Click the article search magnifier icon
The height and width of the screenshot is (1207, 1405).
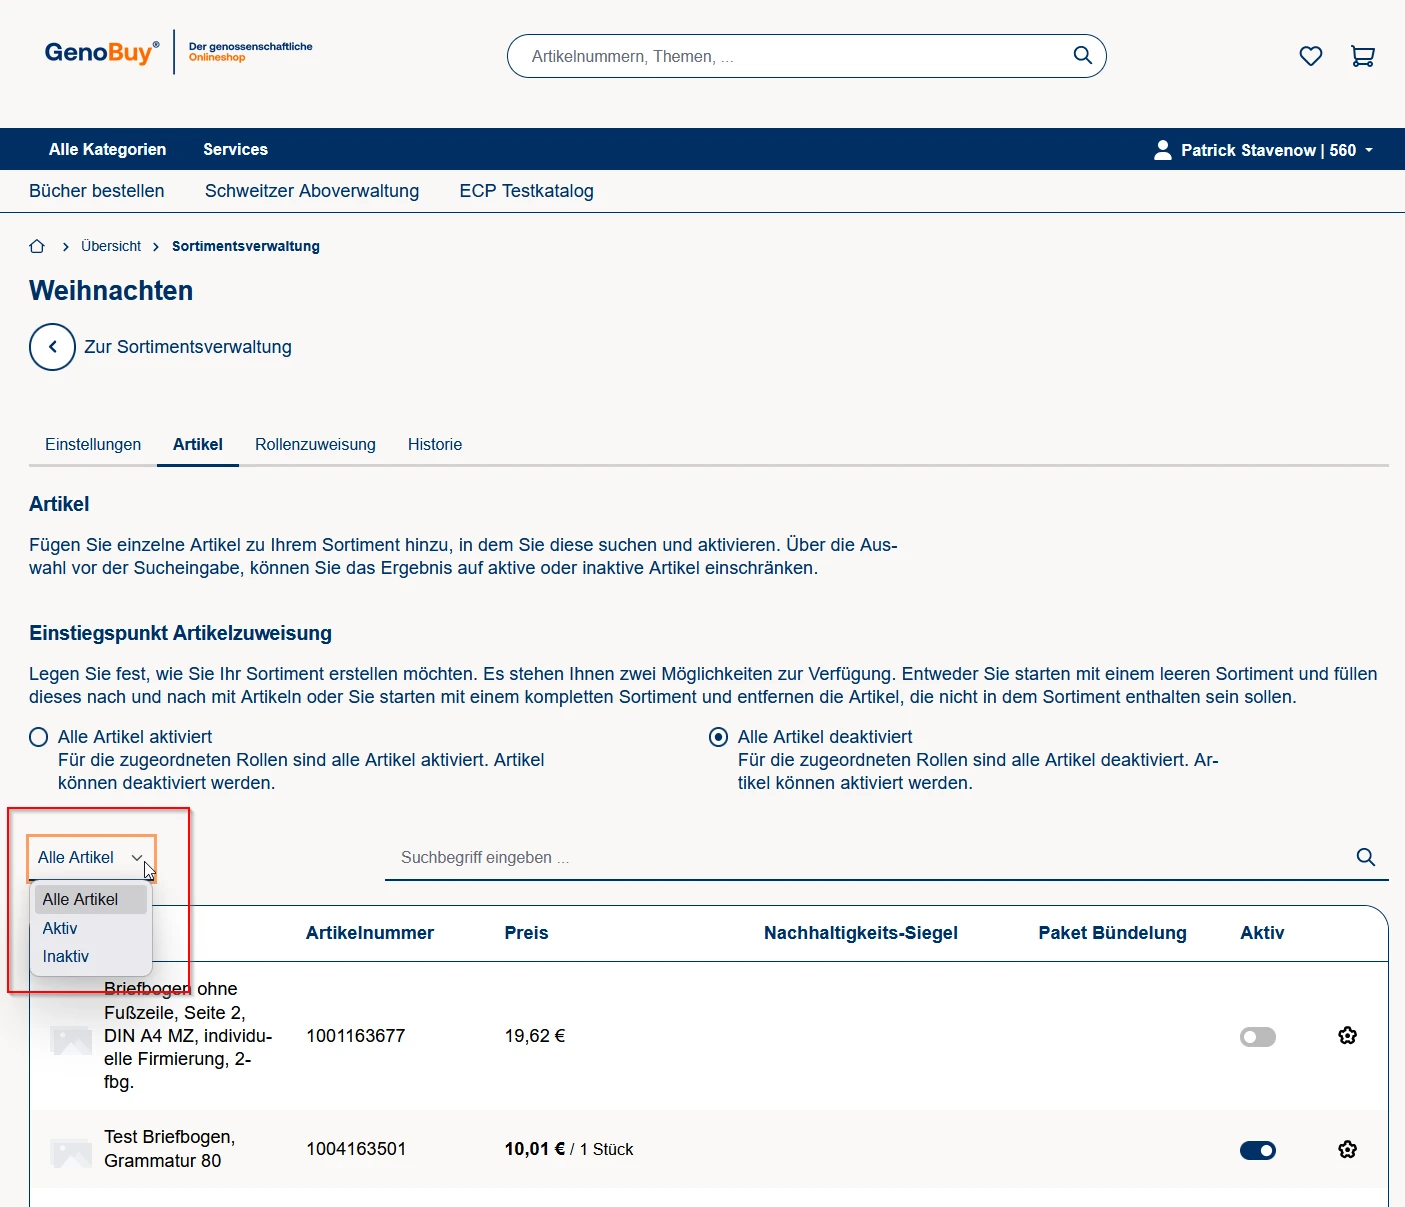pyautogui.click(x=1365, y=857)
